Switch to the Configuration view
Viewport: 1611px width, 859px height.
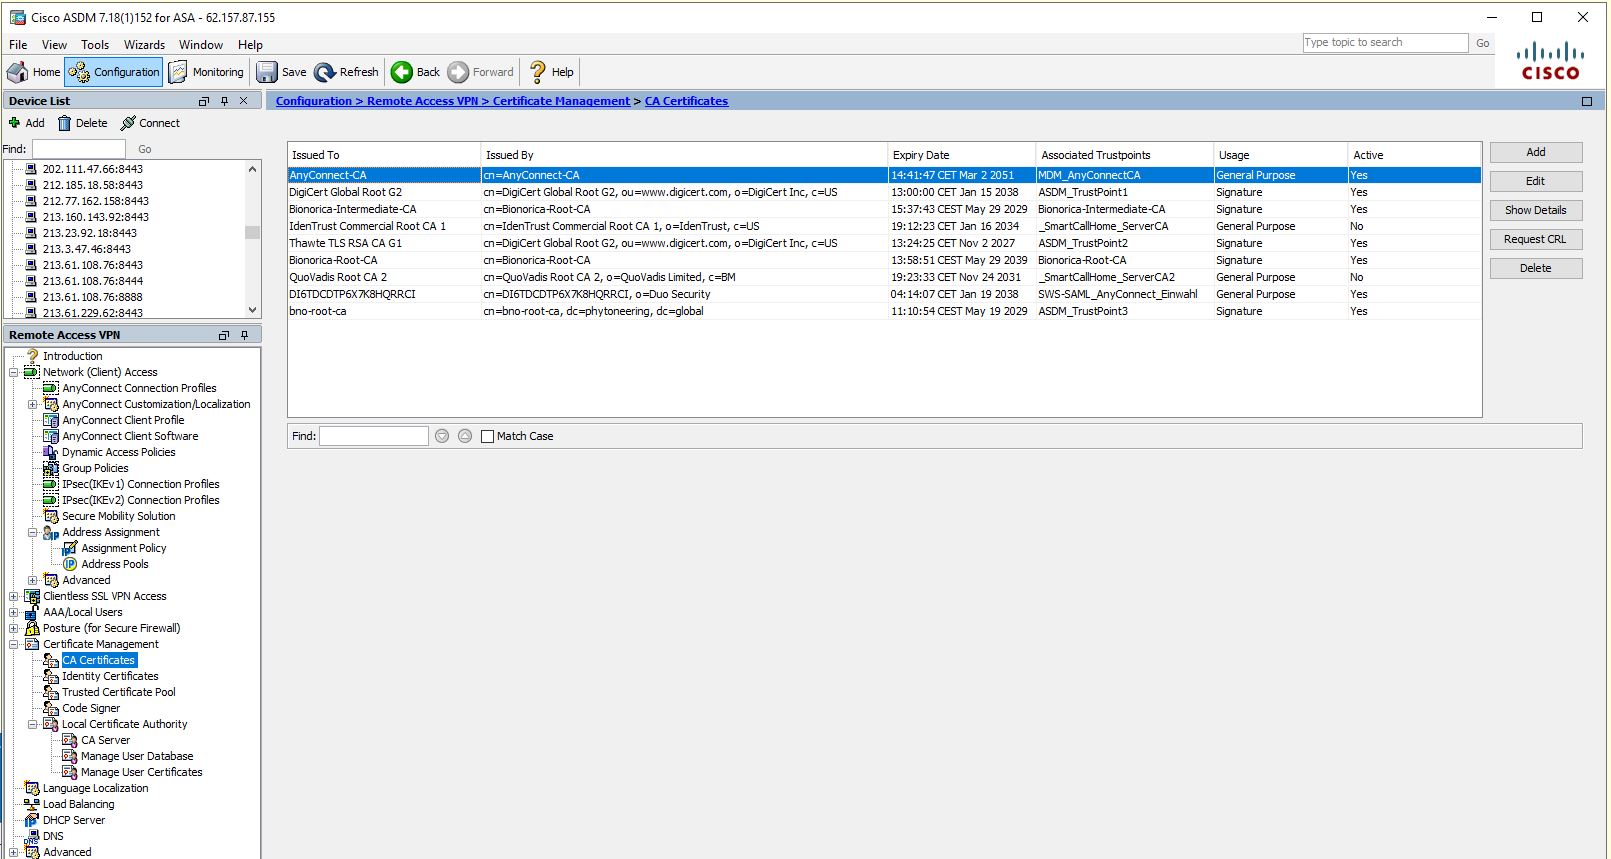click(114, 72)
